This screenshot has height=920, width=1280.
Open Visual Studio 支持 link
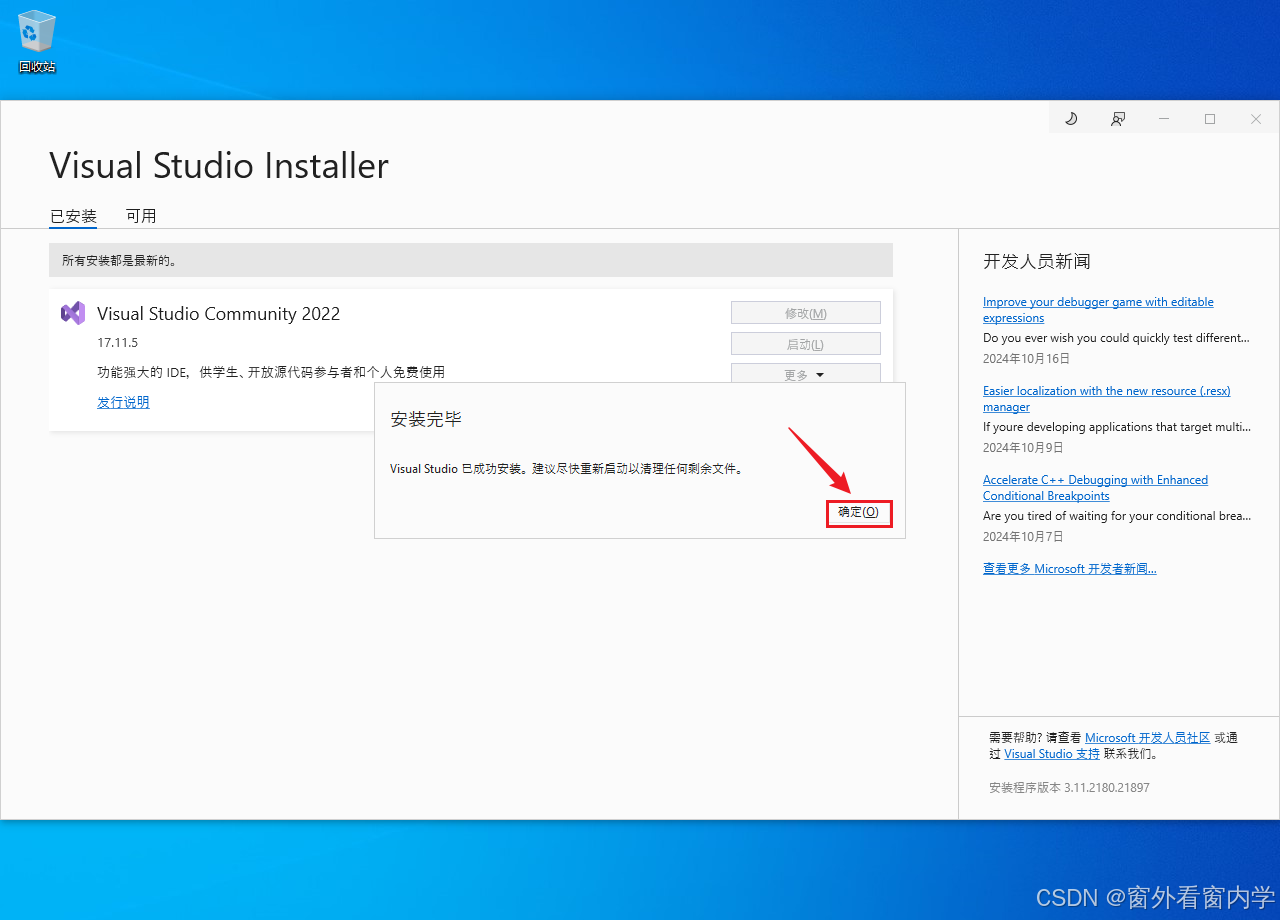point(1052,754)
